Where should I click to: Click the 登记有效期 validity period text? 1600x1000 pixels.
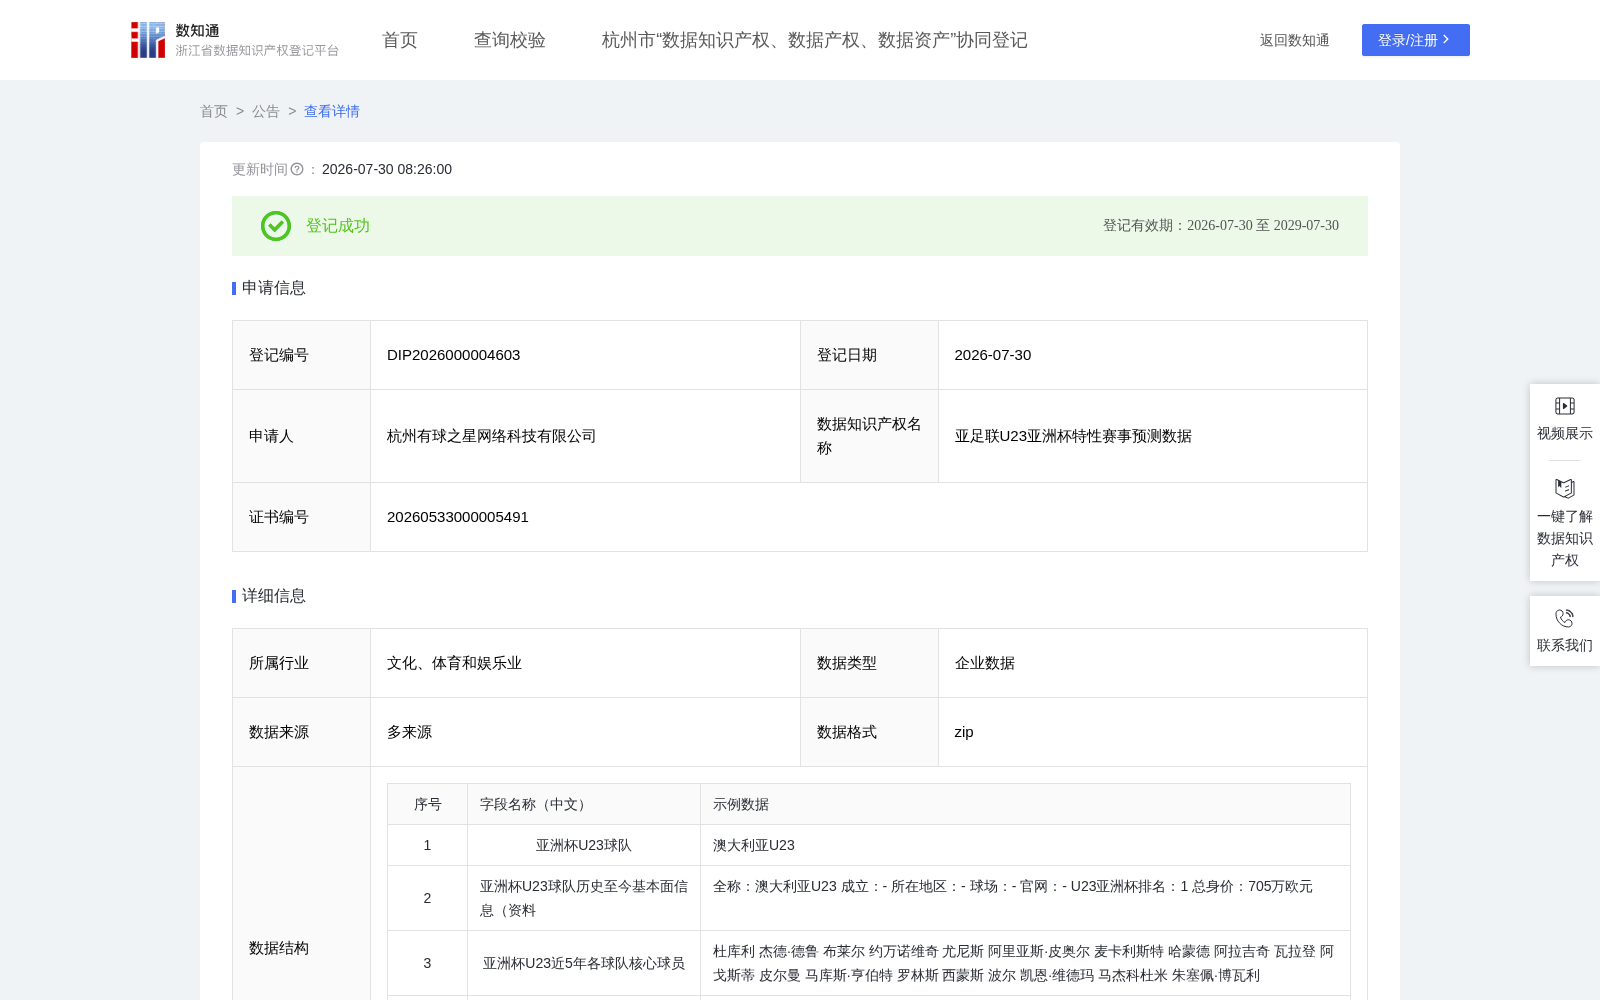pos(1221,226)
